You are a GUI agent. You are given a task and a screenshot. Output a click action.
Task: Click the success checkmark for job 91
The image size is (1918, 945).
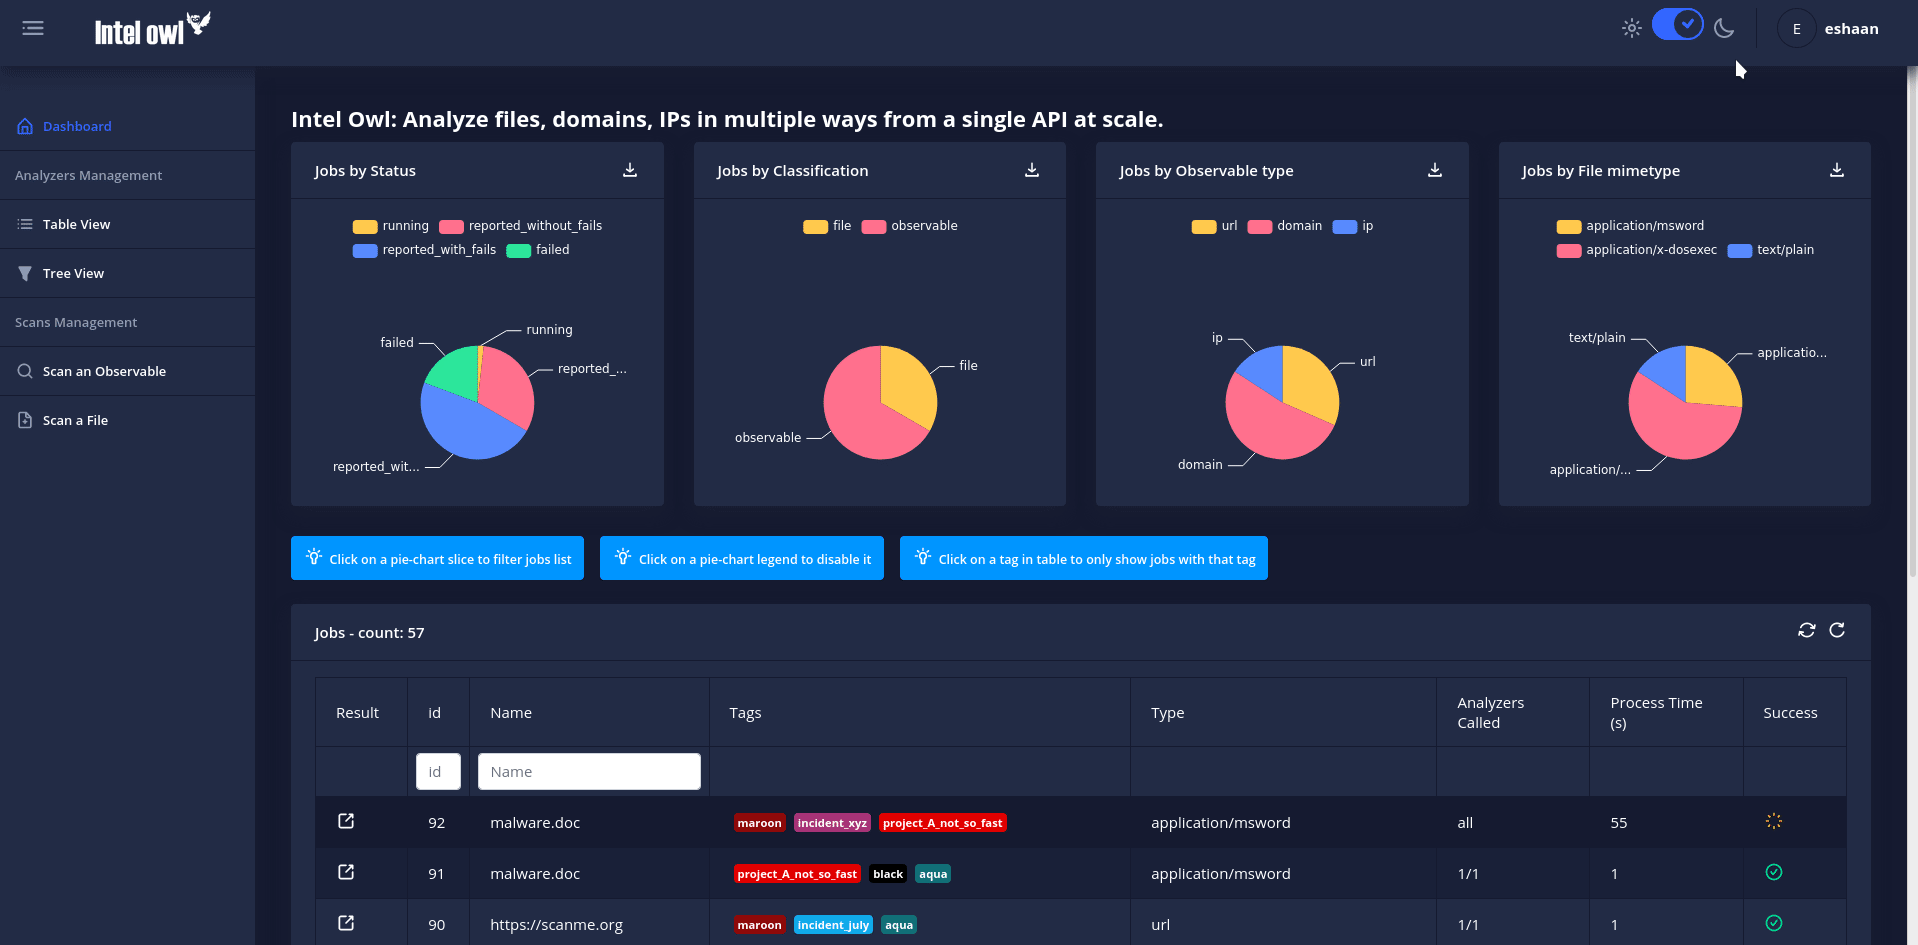[1774, 872]
